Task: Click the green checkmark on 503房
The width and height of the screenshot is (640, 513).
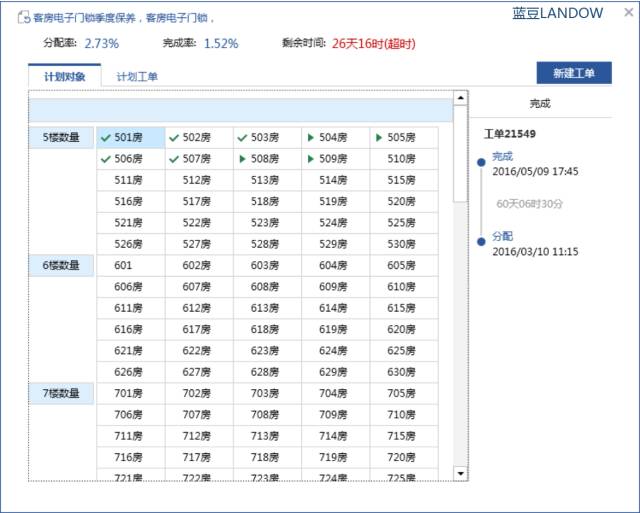Action: (x=242, y=138)
